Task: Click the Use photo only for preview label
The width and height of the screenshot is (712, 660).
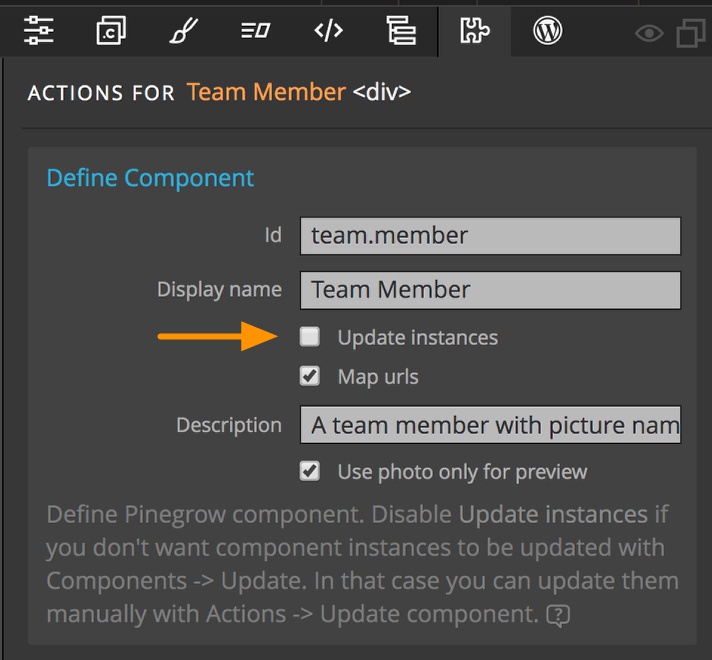Action: (x=462, y=472)
